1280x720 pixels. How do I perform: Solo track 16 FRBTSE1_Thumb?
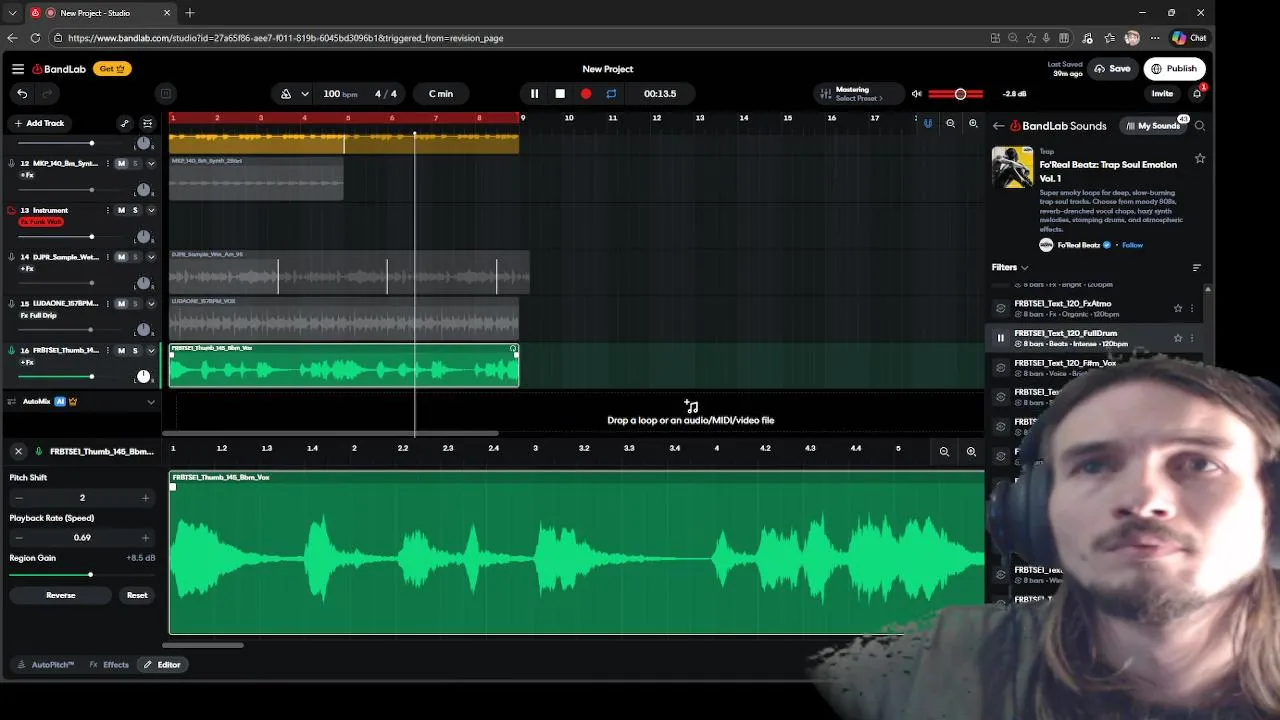(x=135, y=351)
